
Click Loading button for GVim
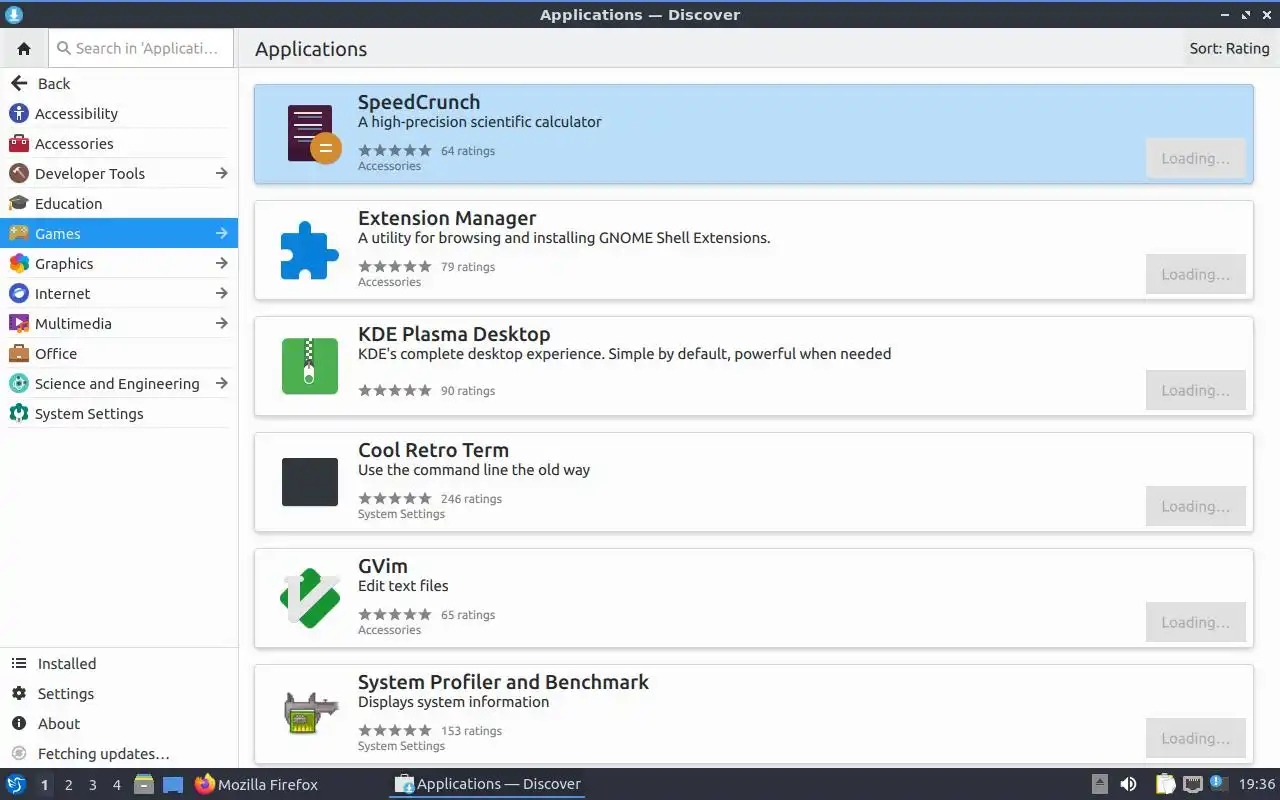[1196, 622]
